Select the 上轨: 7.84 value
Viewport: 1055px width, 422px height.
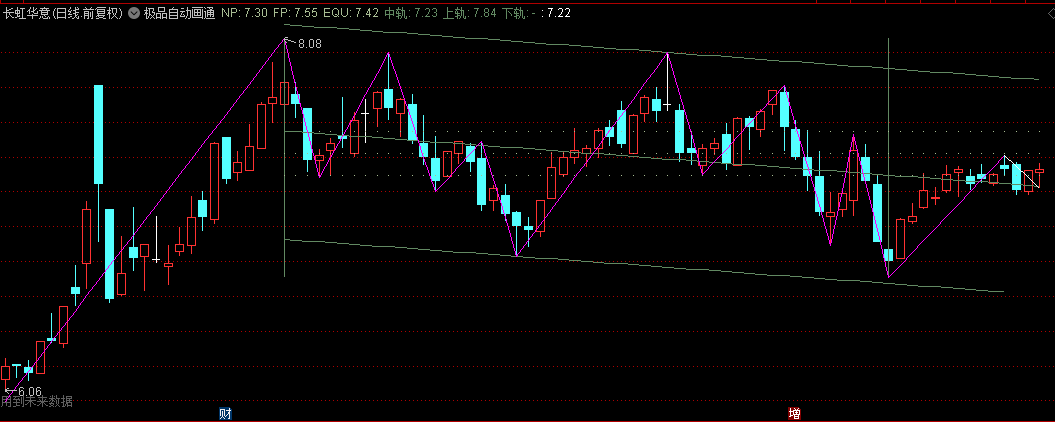point(470,13)
